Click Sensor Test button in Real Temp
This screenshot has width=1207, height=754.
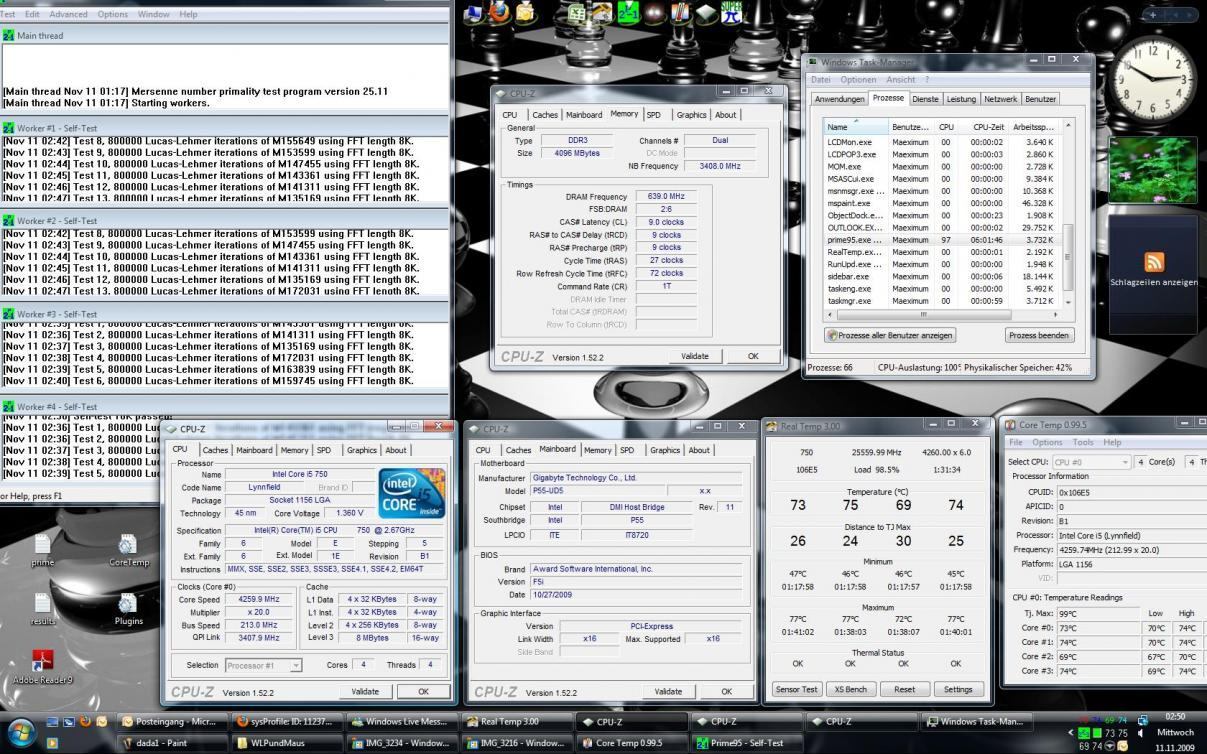[x=797, y=689]
